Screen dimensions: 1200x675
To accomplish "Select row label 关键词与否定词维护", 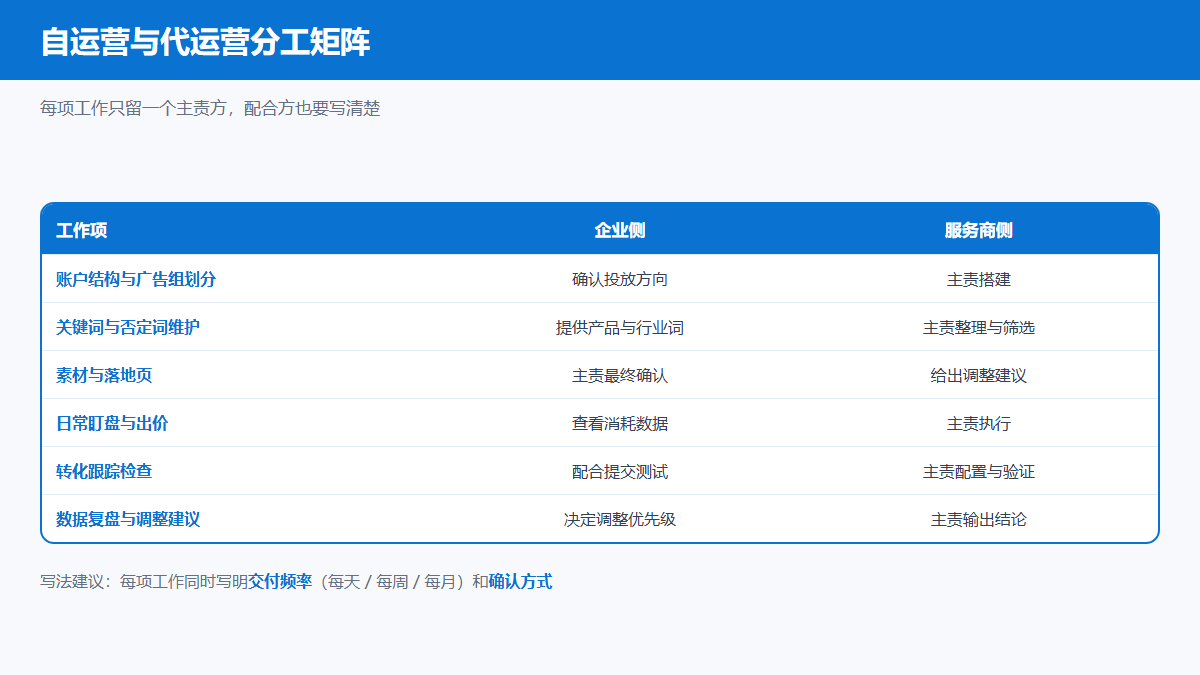I will (128, 327).
